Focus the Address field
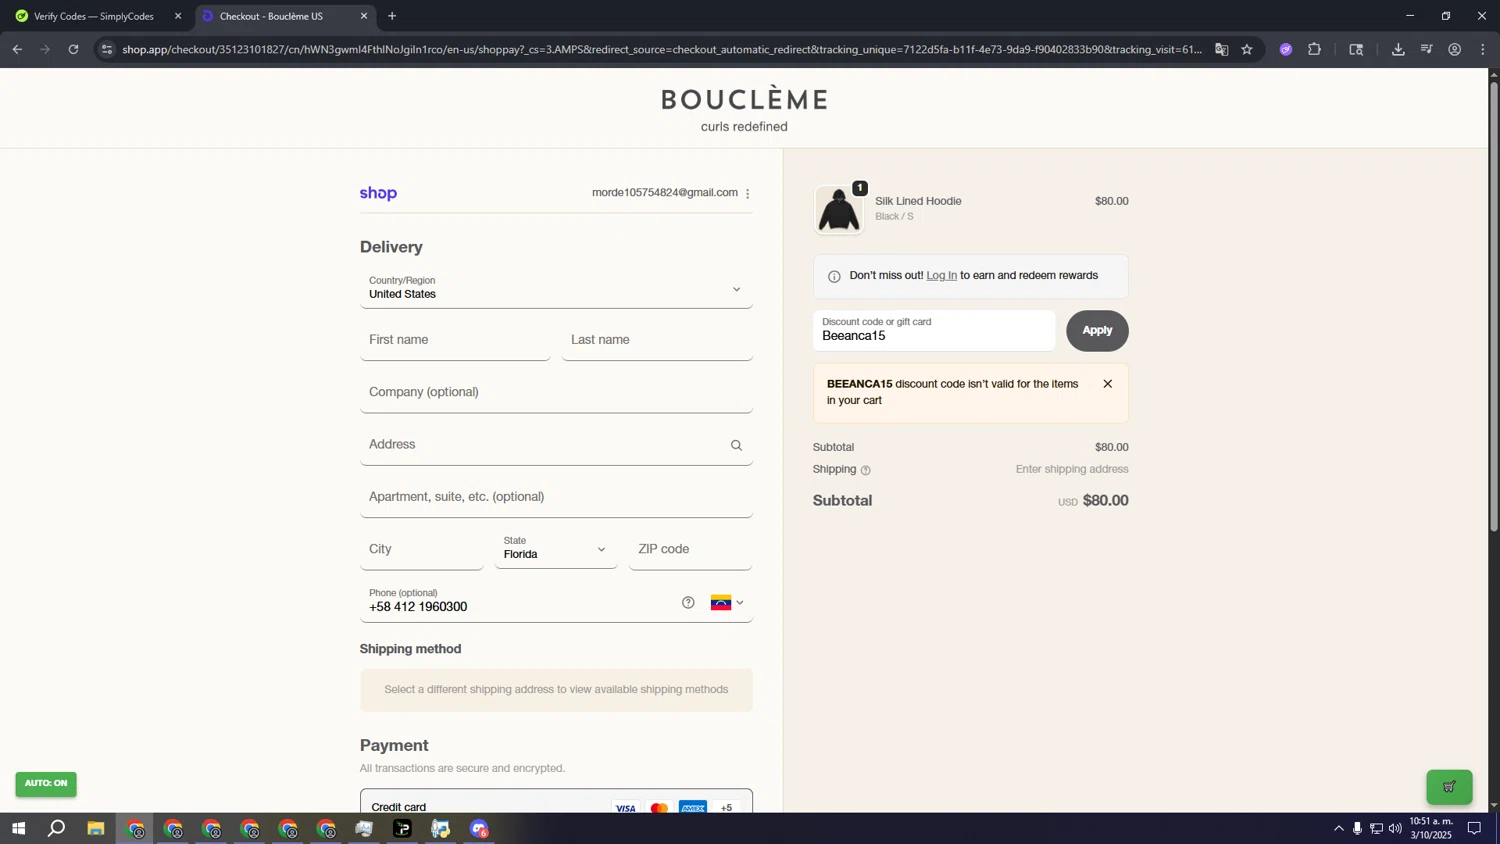The width and height of the screenshot is (1500, 844). (x=543, y=445)
